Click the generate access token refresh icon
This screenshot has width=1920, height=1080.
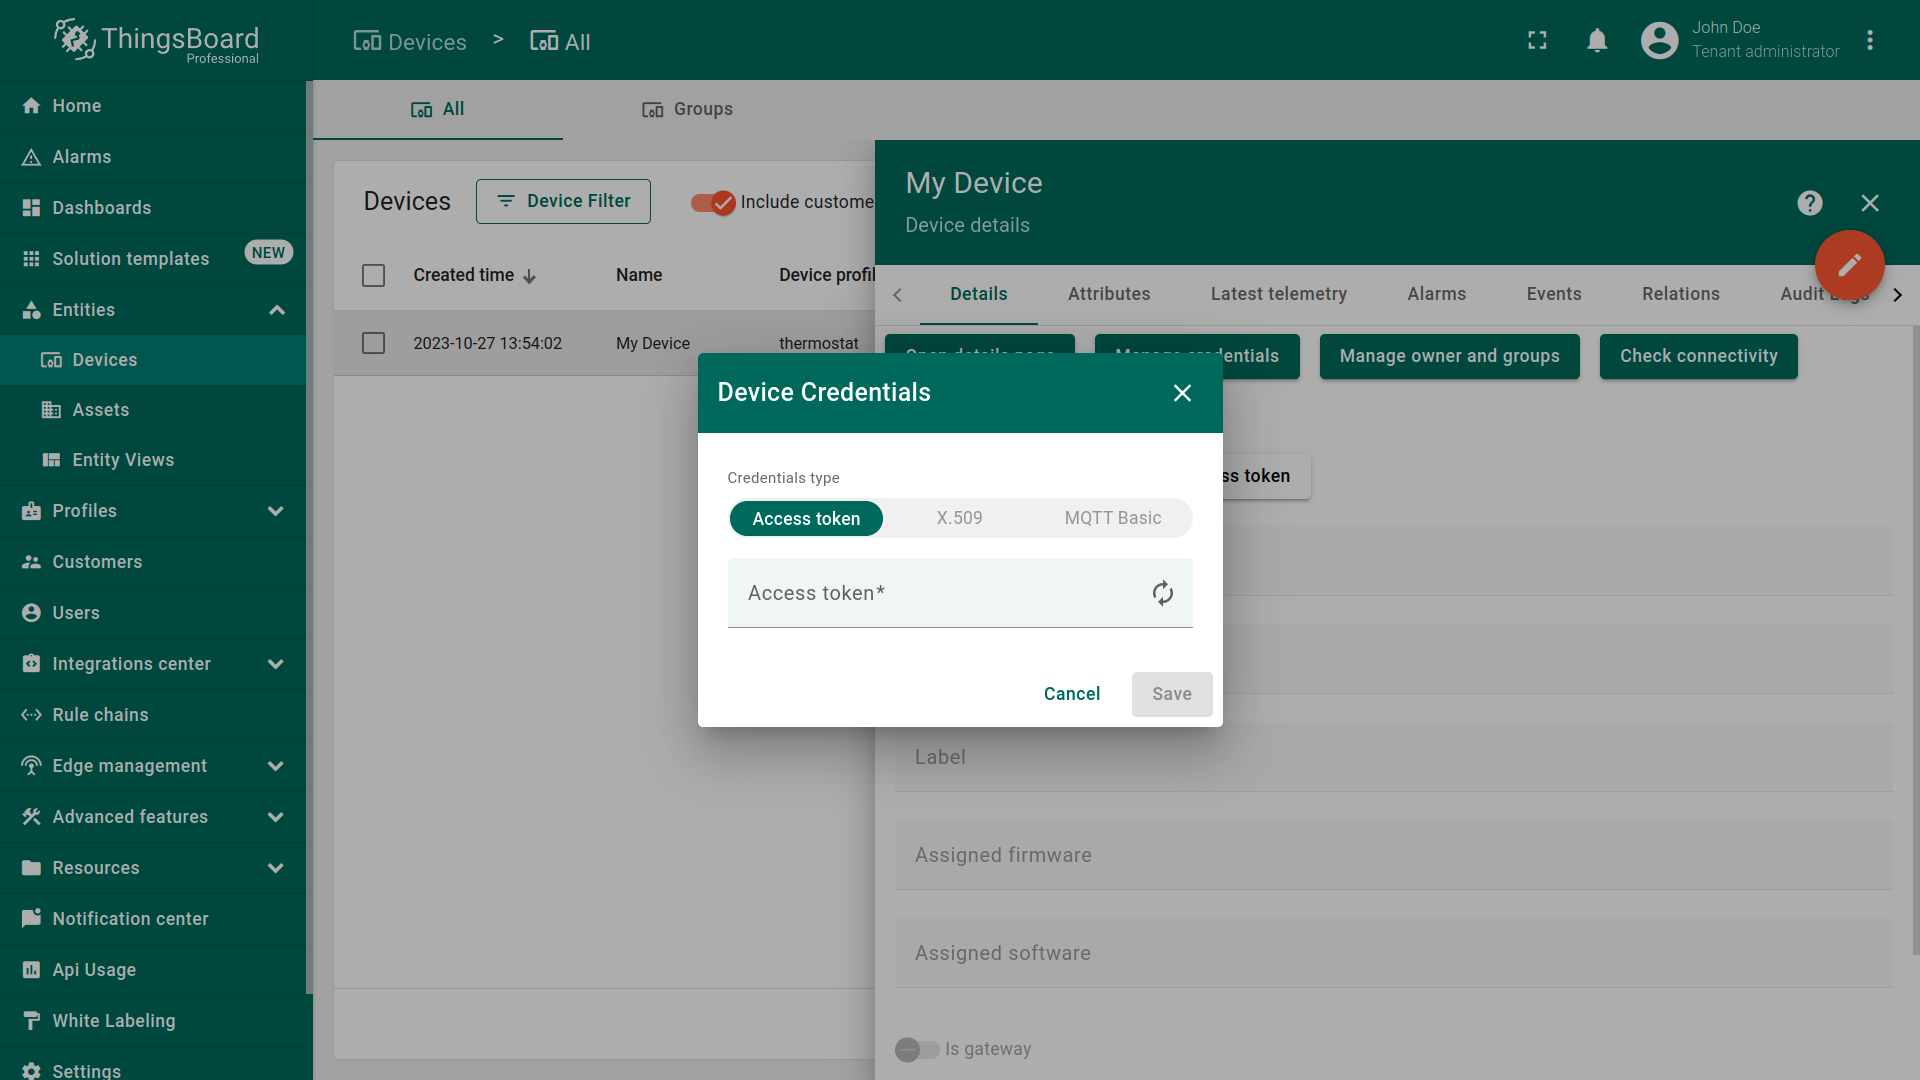coord(1162,593)
